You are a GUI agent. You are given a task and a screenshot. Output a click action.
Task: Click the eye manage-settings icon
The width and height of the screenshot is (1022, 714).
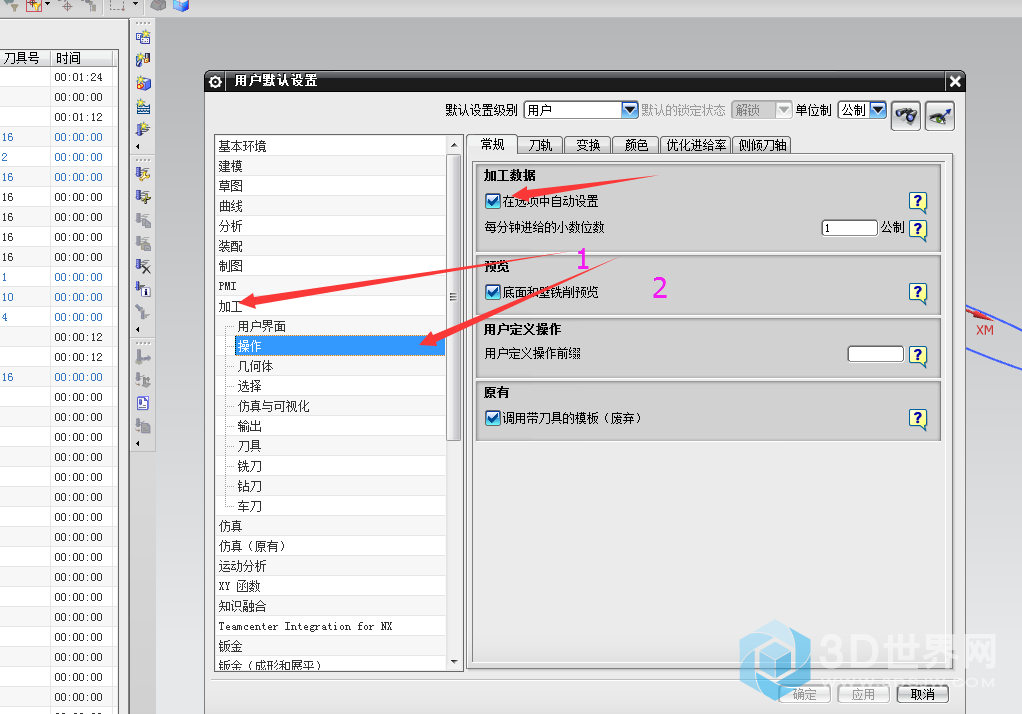pyautogui.click(x=940, y=116)
